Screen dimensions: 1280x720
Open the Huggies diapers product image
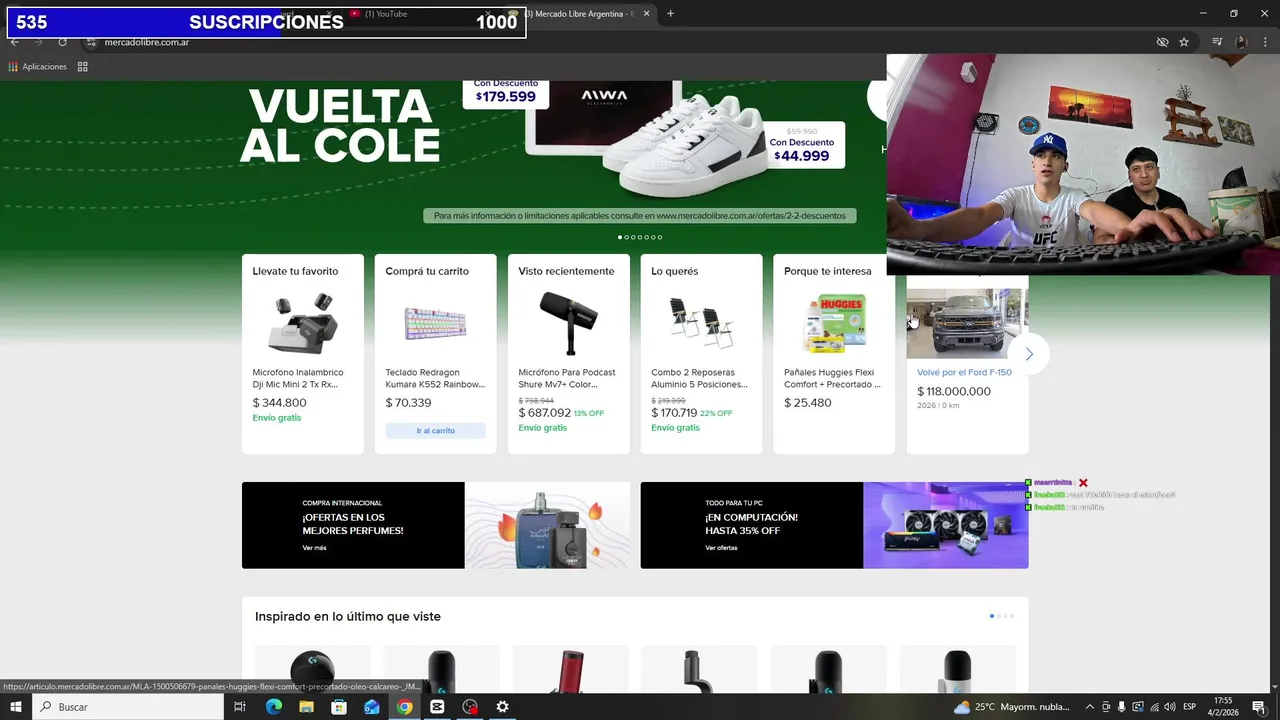(x=835, y=323)
